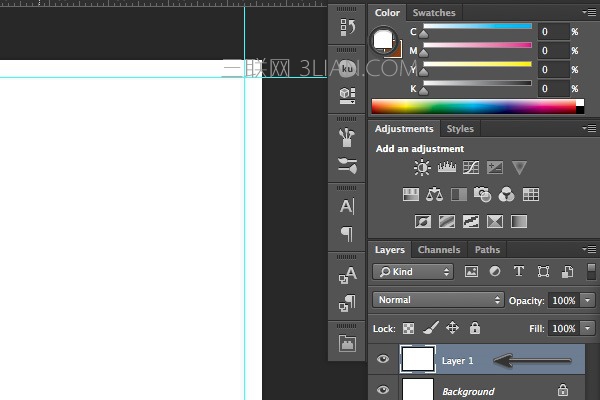Image resolution: width=600 pixels, height=400 pixels.
Task: Add a Hue/Saturation adjustment
Action: 411,194
